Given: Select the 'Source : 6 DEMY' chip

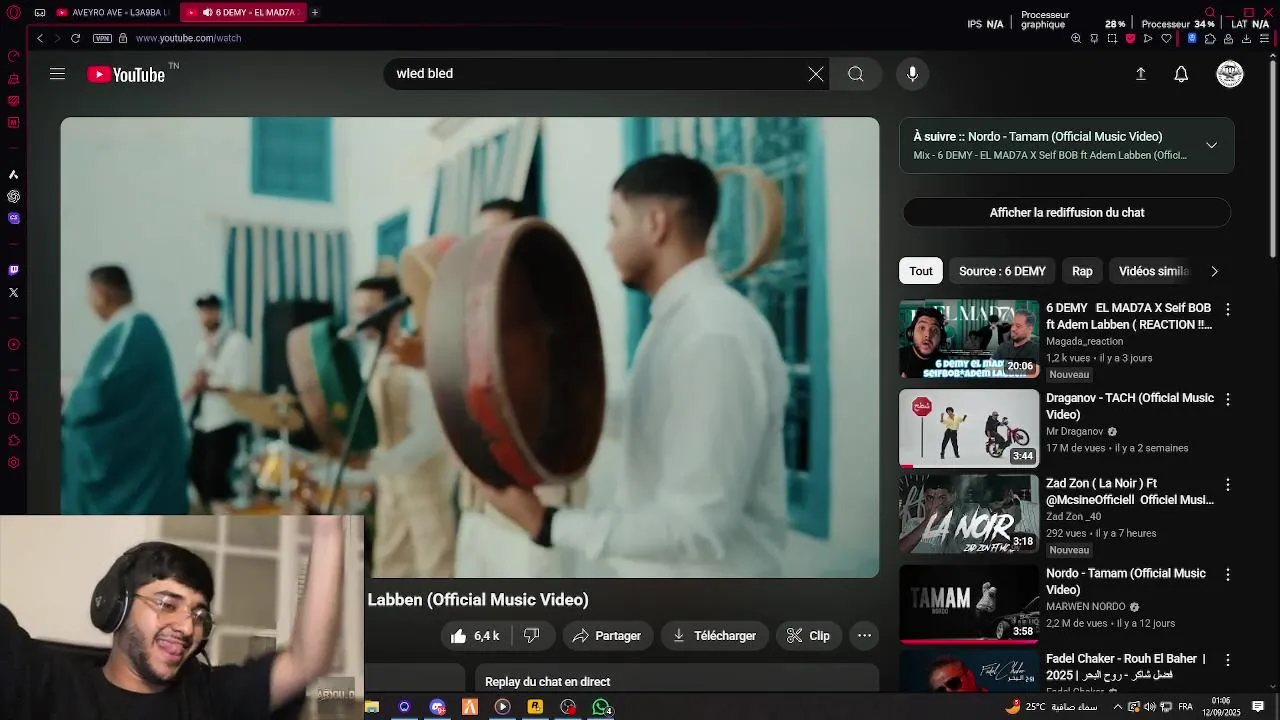Looking at the screenshot, I should point(1002,271).
